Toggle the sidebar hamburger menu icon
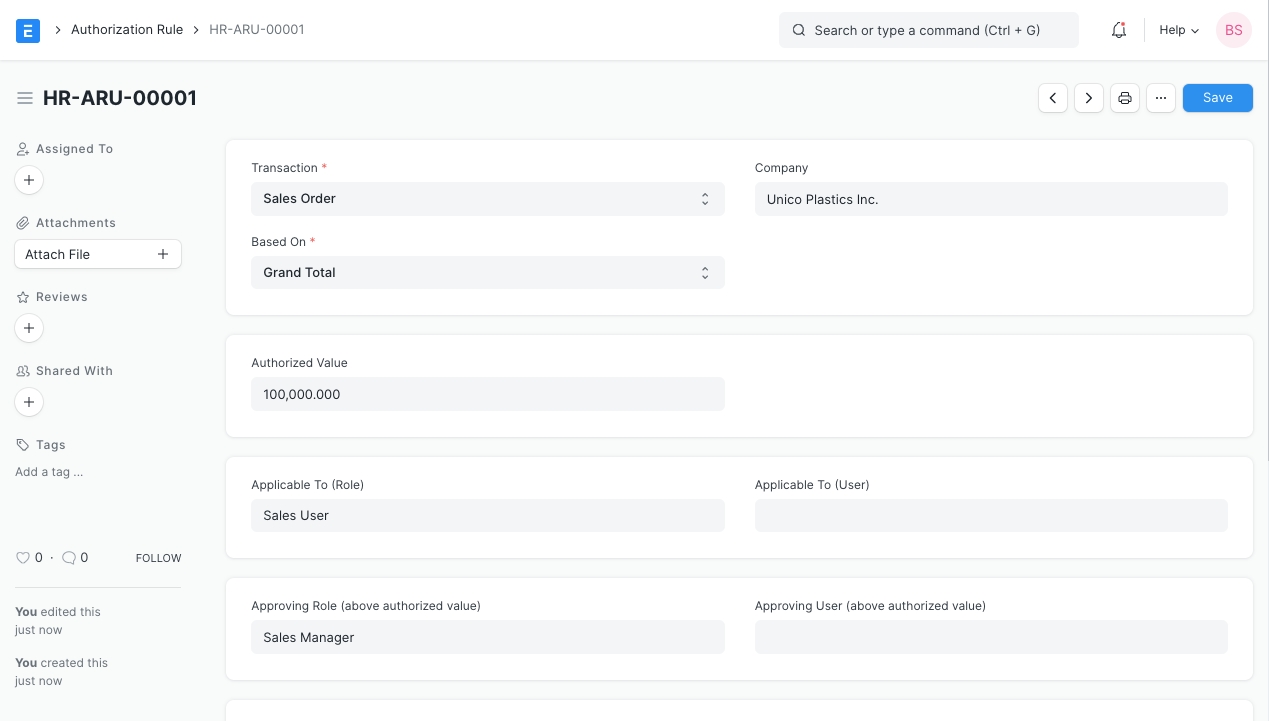This screenshot has height=721, width=1269. point(25,98)
